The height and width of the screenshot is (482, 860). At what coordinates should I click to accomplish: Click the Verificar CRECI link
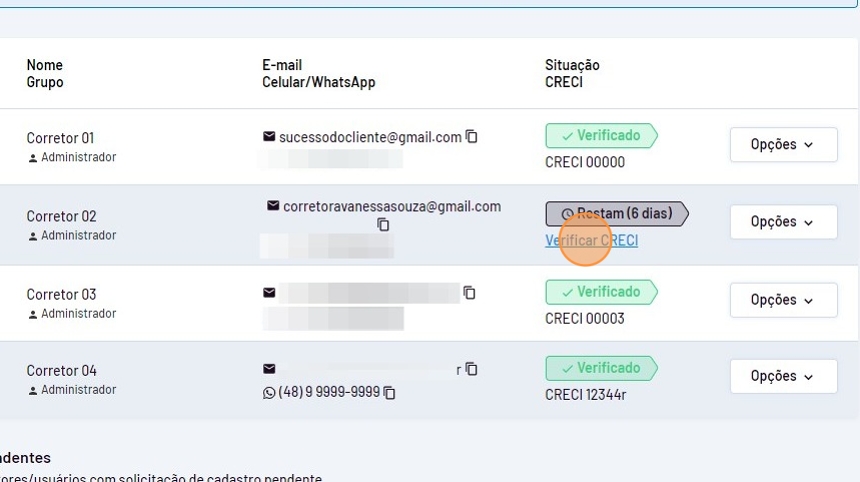pyautogui.click(x=591, y=241)
